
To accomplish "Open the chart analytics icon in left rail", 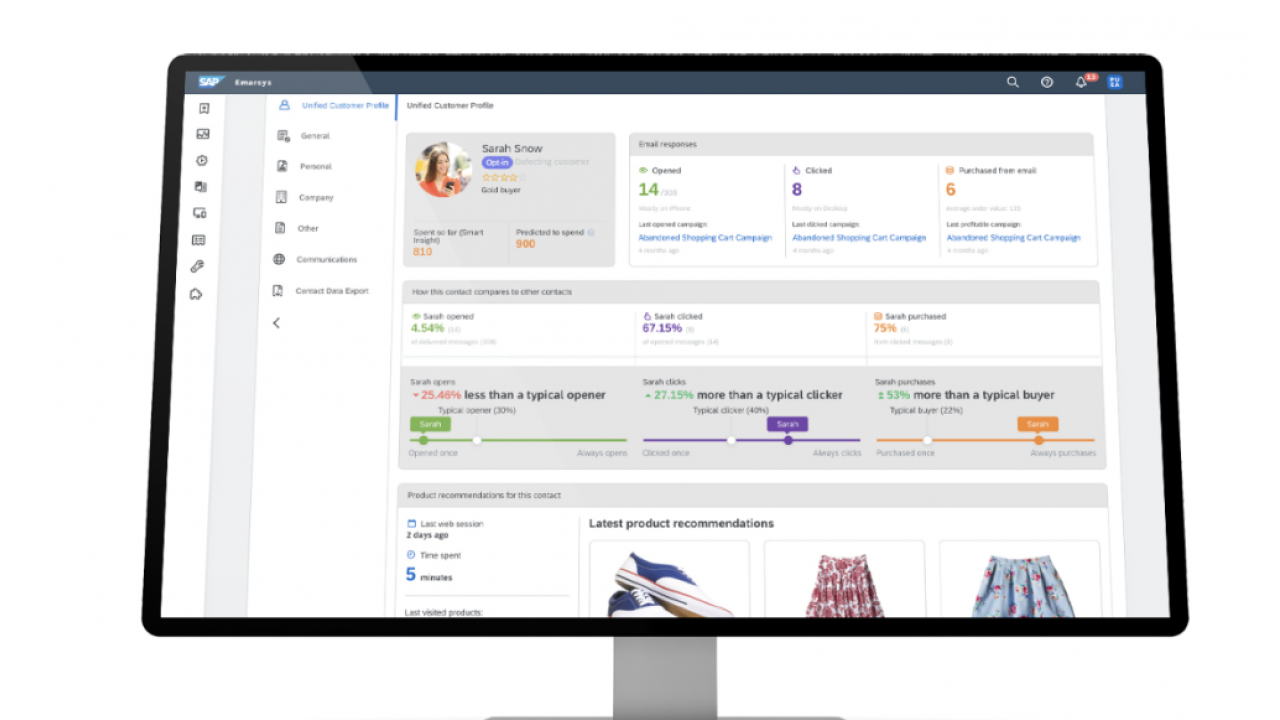I will pos(203,134).
